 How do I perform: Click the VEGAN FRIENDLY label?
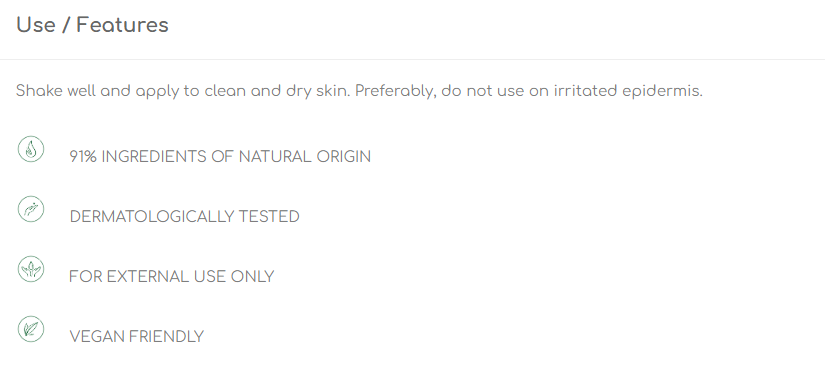(x=136, y=337)
